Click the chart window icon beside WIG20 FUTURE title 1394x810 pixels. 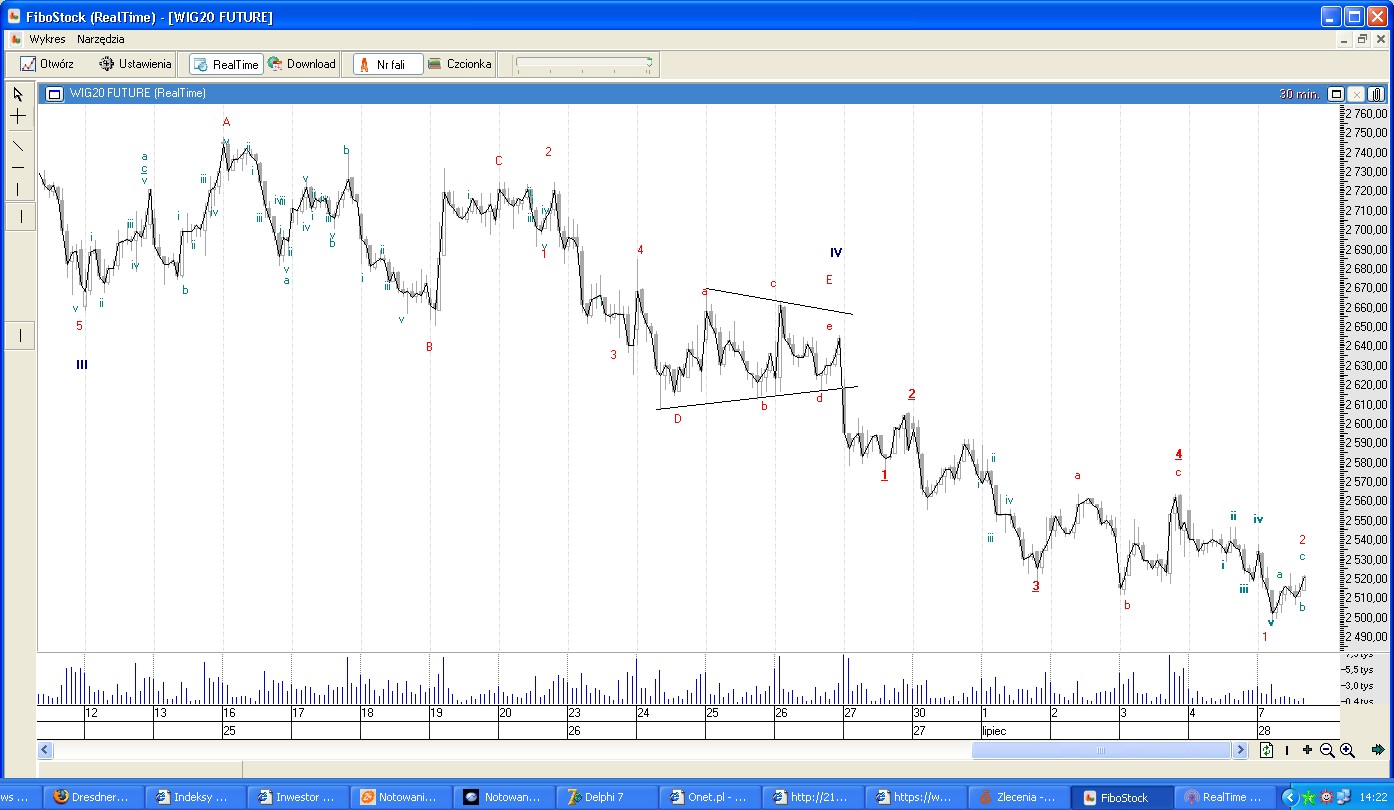(54, 94)
